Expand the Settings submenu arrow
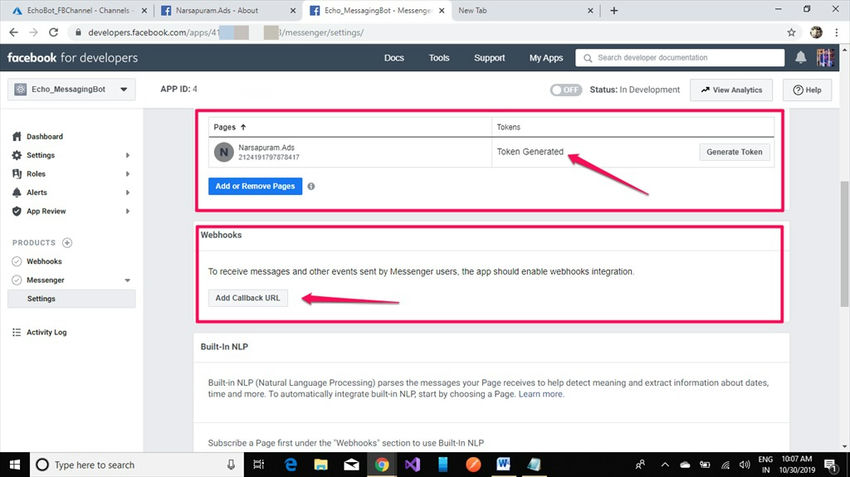 (127, 155)
